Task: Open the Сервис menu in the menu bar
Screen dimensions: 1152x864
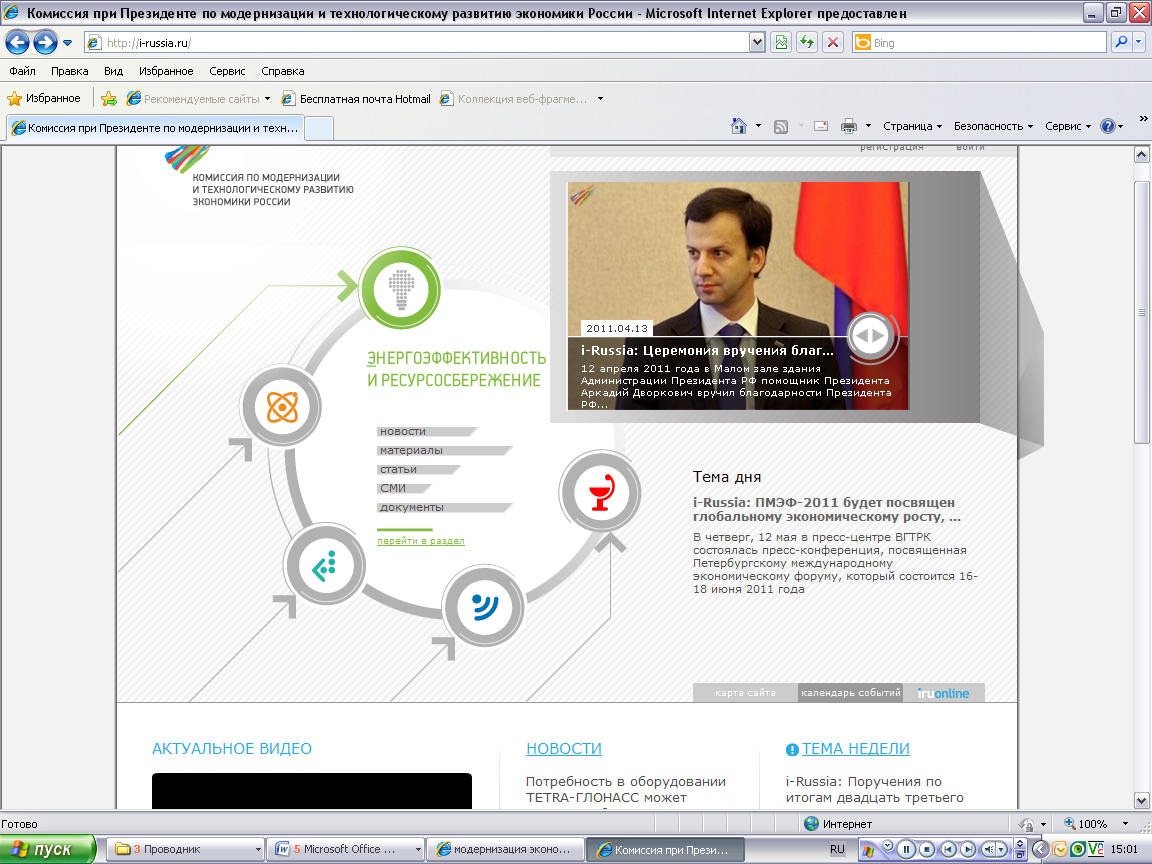Action: (227, 71)
